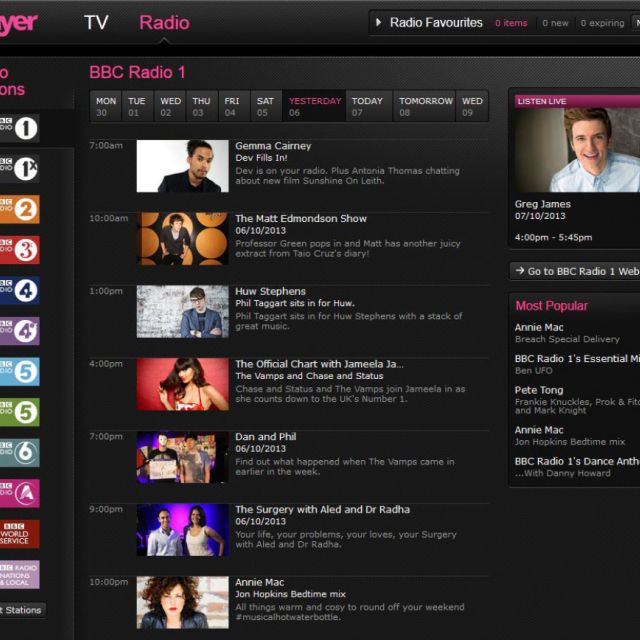Open the Huw Stephens title link
This screenshot has height=640, width=640.
[x=270, y=291]
